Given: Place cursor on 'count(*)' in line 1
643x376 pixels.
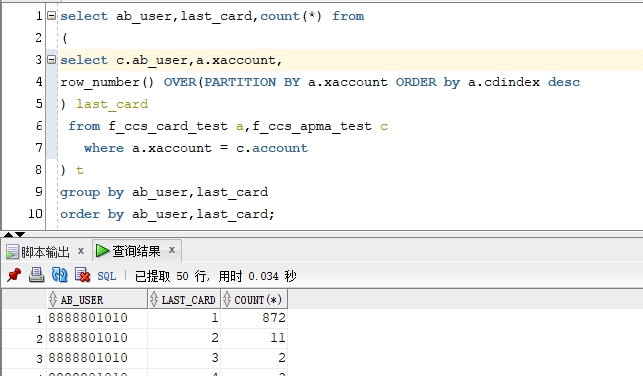Looking at the screenshot, I should 291,16.
